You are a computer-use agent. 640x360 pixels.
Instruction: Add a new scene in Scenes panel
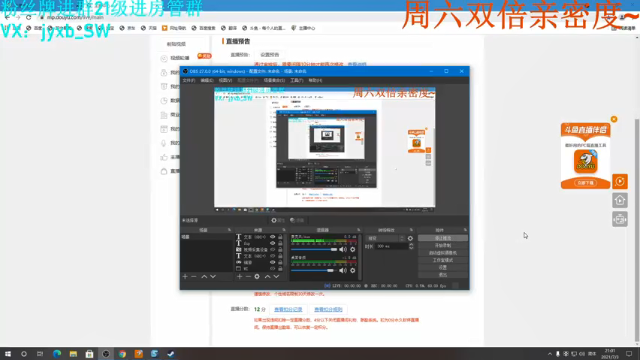[185, 277]
